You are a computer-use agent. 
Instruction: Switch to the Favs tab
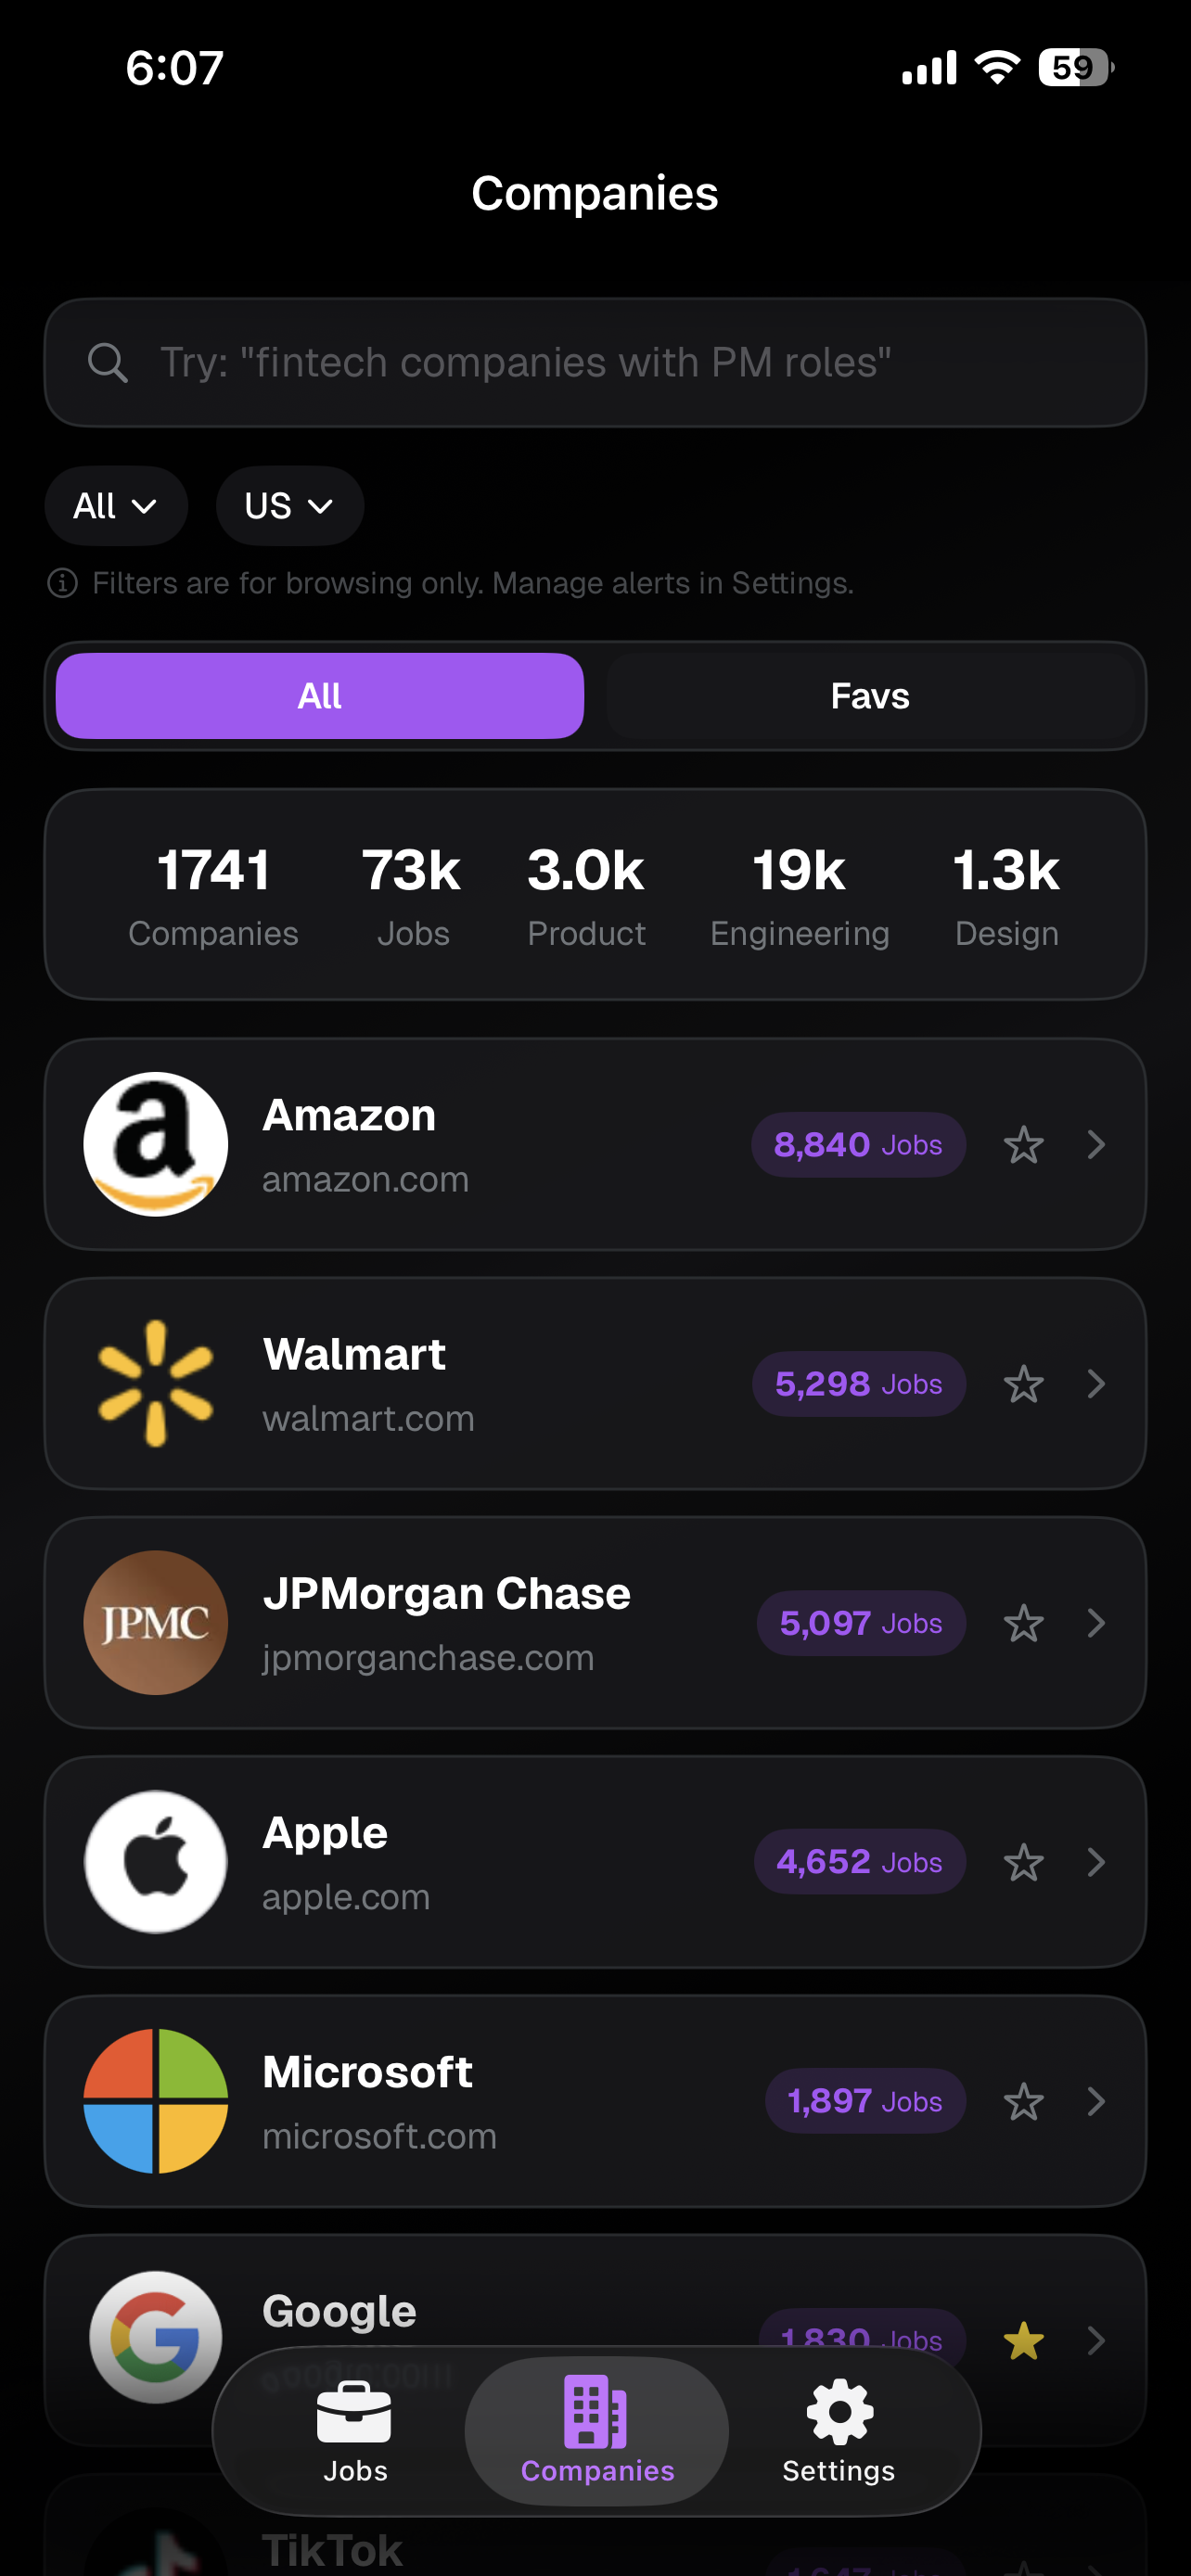coord(870,696)
